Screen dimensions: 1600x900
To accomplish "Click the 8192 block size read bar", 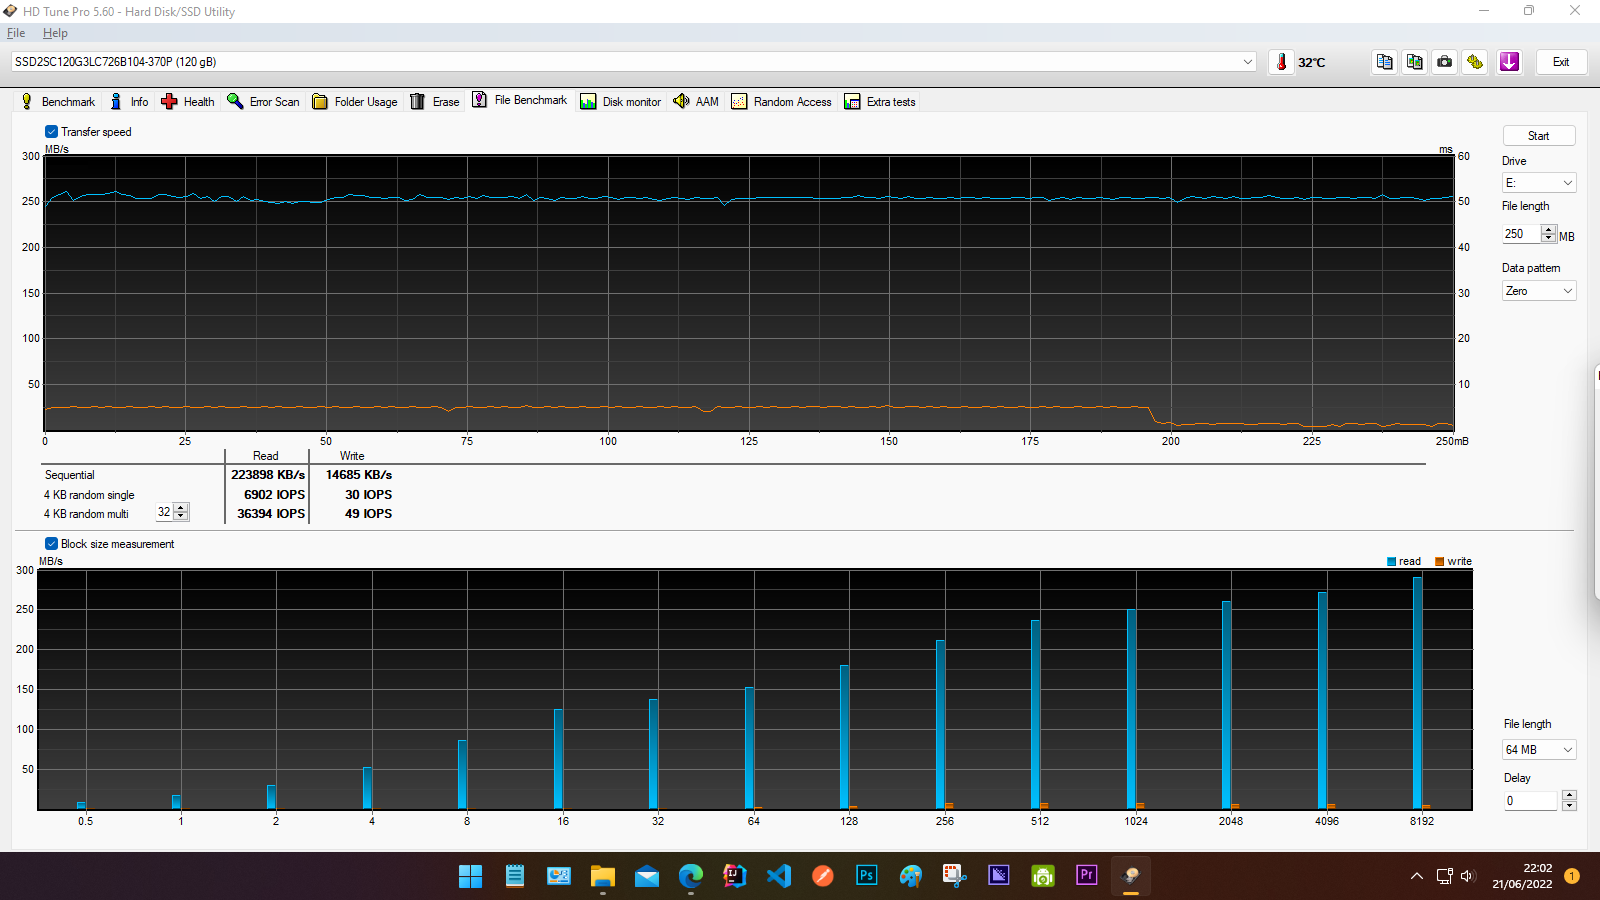I will (1417, 692).
